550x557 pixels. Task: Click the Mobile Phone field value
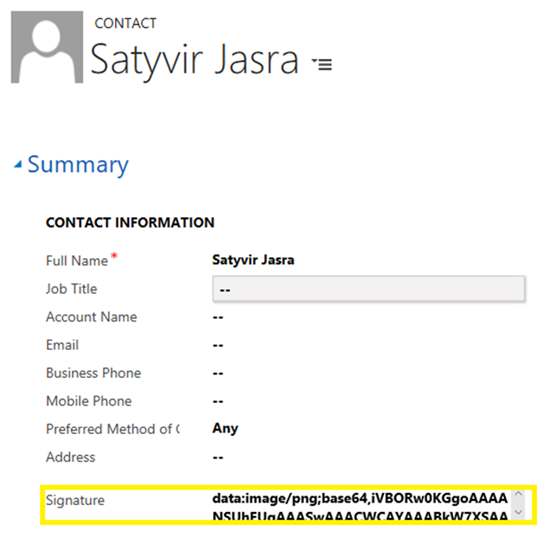coord(218,401)
